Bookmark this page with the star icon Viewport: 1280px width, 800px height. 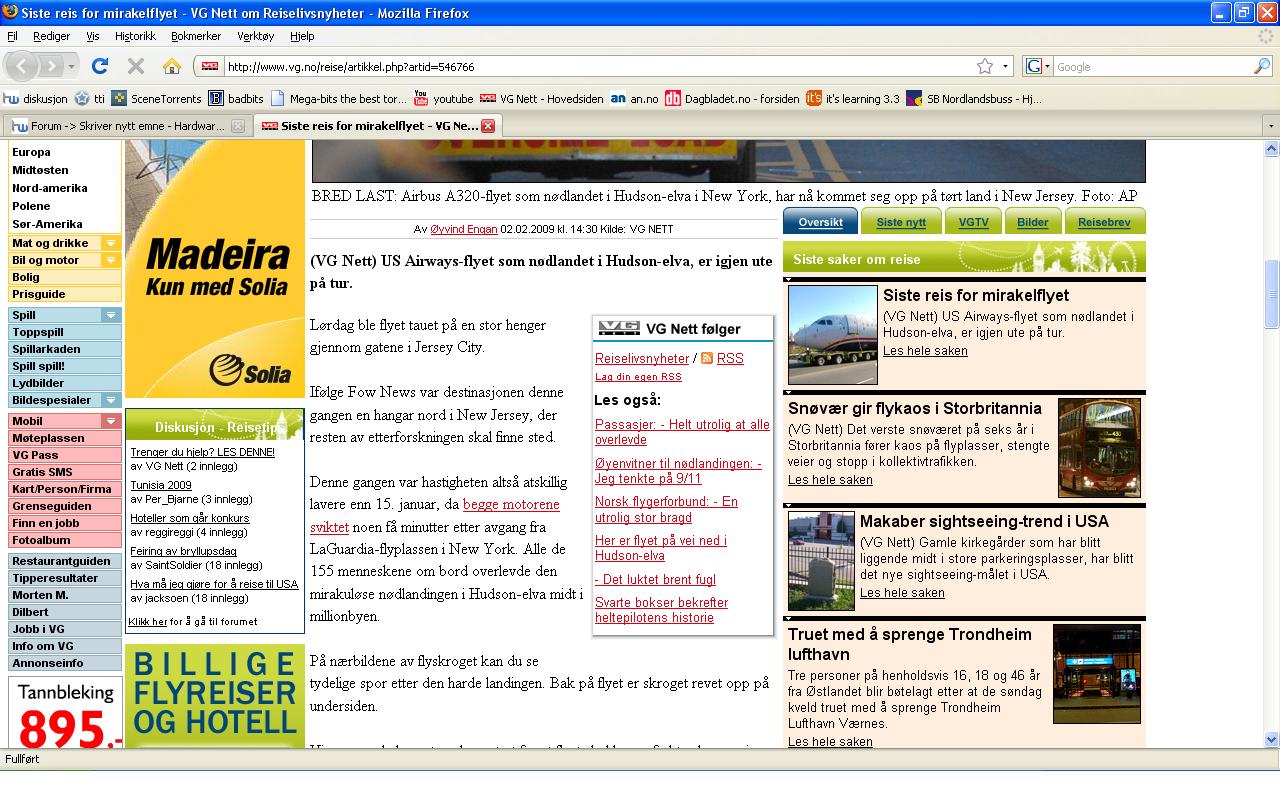pyautogui.click(x=985, y=67)
